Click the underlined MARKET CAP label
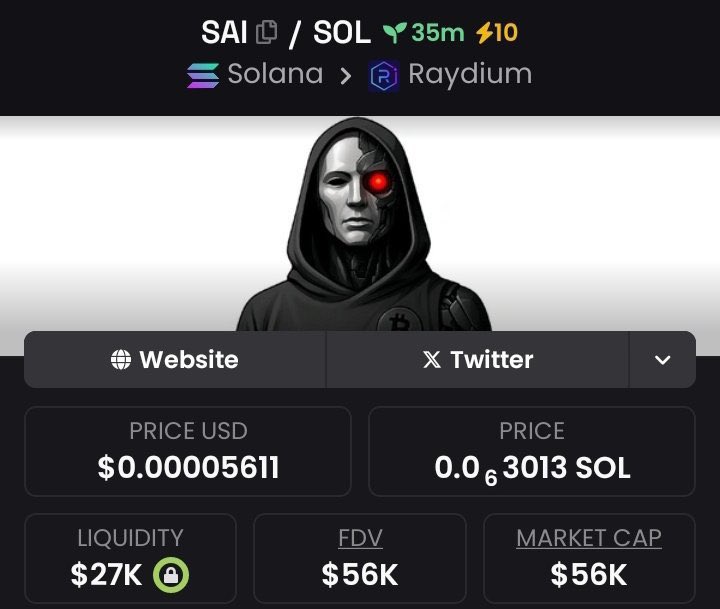Viewport: 720px width, 609px height. [x=589, y=538]
